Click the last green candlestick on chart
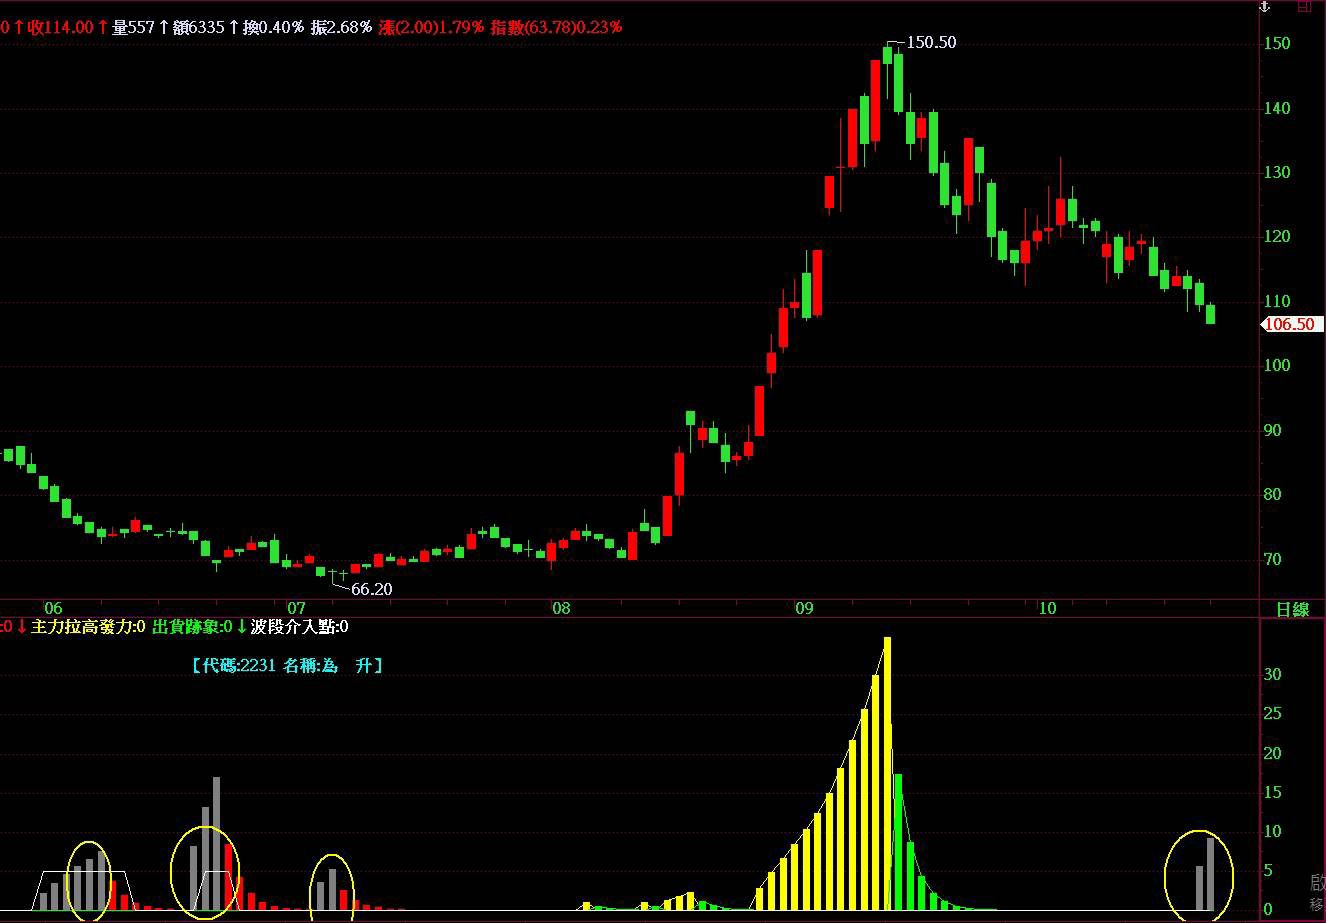This screenshot has height=923, width=1326. pos(1211,314)
